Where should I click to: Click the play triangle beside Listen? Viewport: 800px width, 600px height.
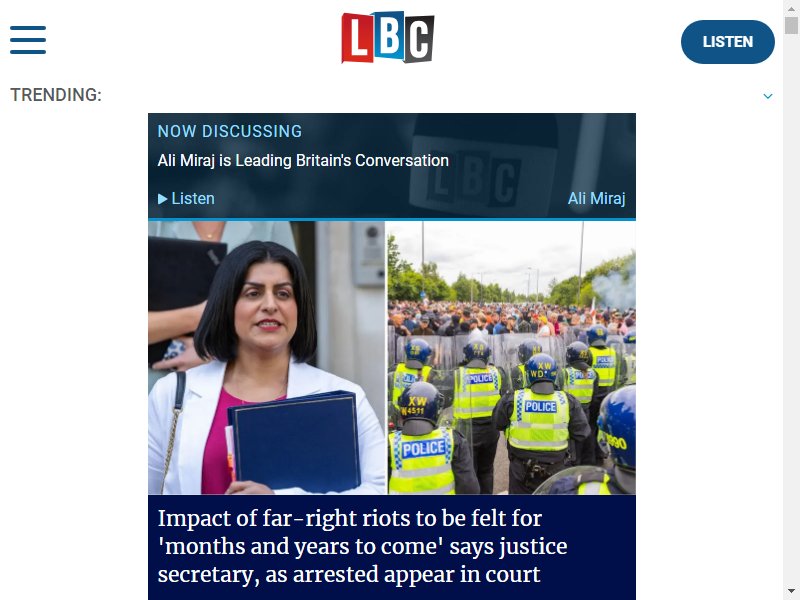coord(162,198)
